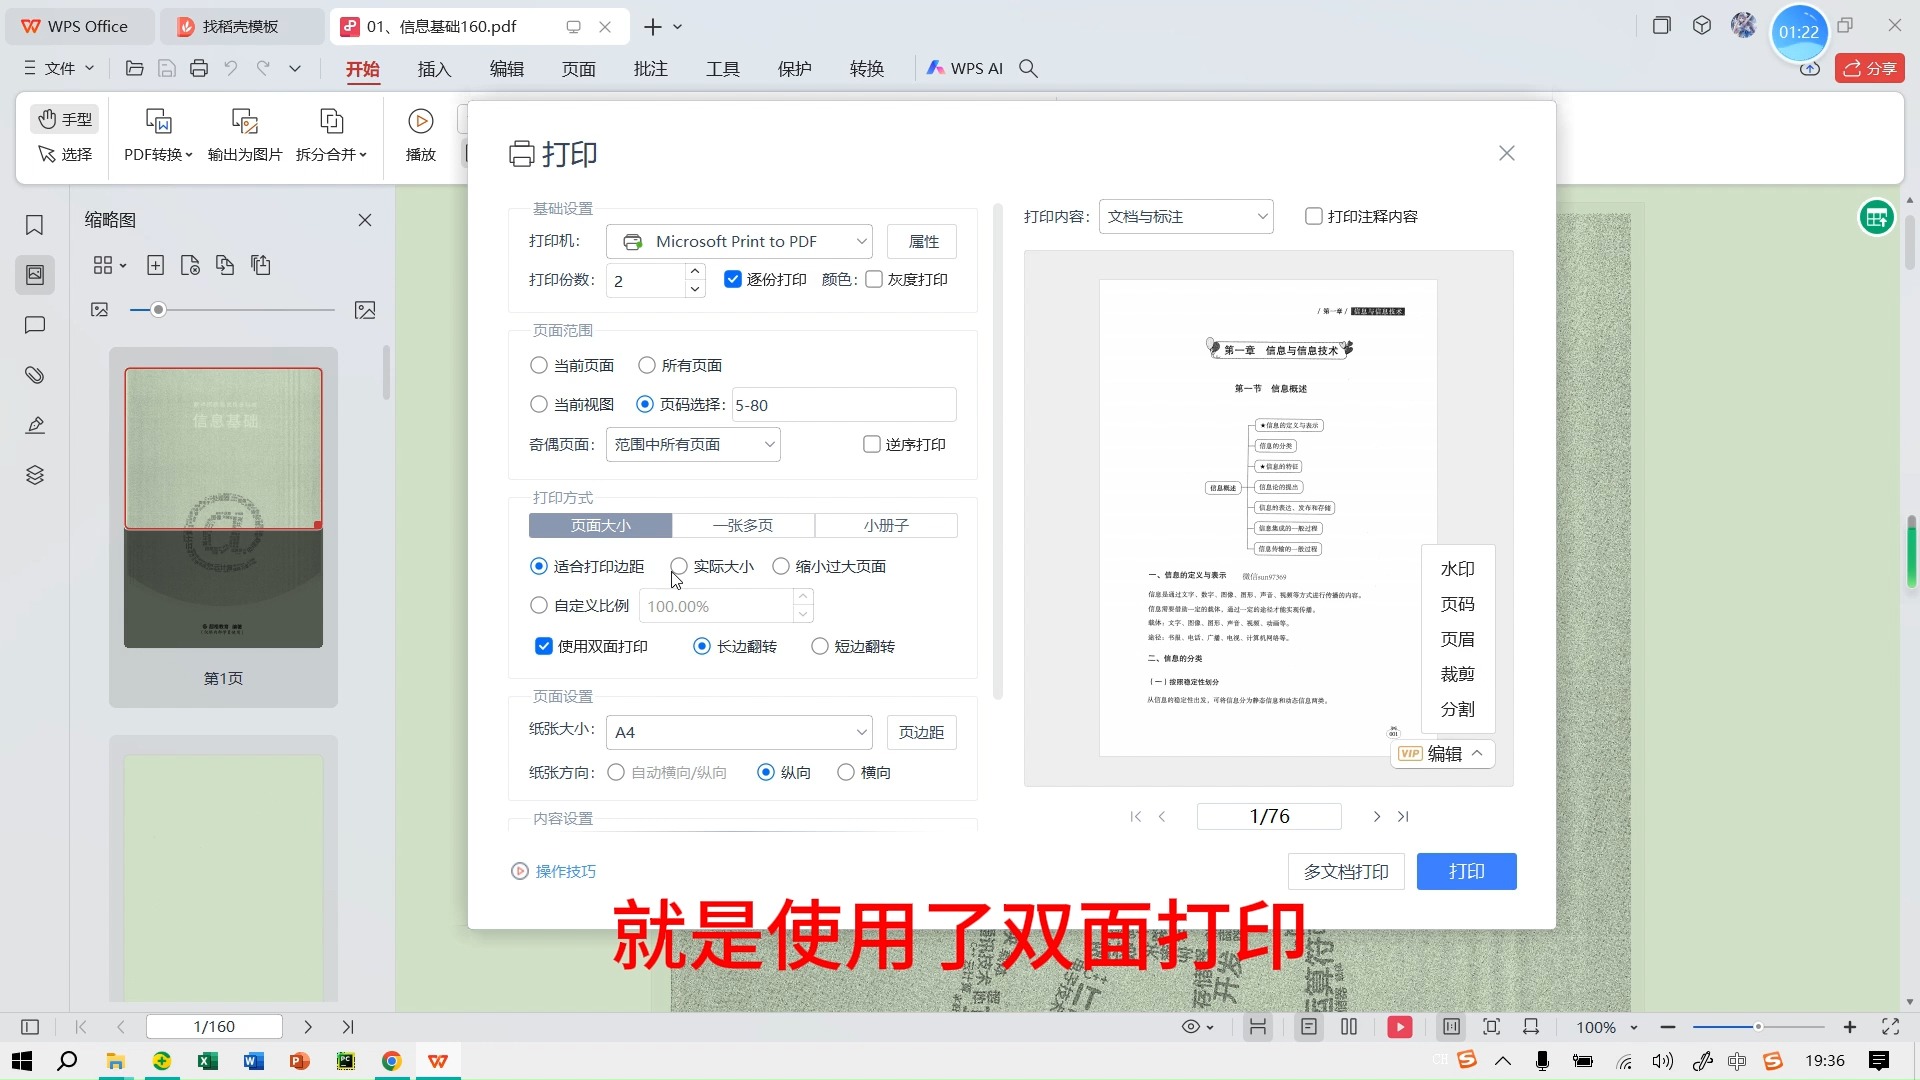
Task: Enable grayscale printing (灰度打印)
Action: [874, 279]
